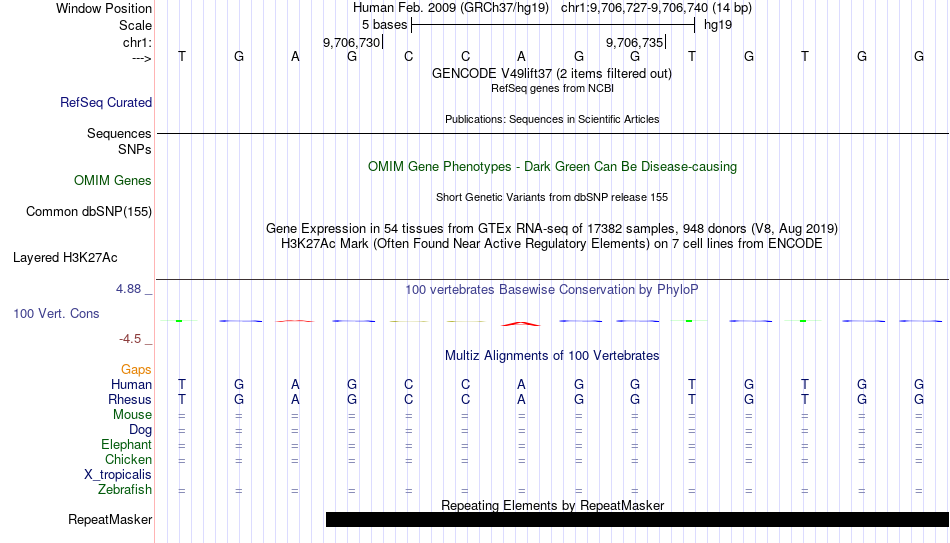Click H3K27Ac Mark ENCODE track title
Viewport: 950px width, 543px height.
pos(552,244)
